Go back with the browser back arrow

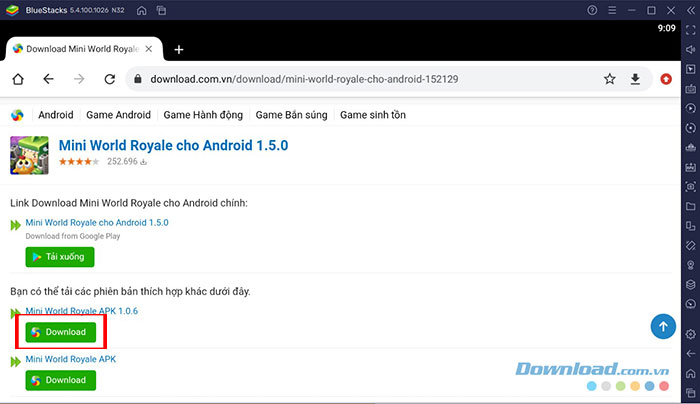click(x=48, y=79)
